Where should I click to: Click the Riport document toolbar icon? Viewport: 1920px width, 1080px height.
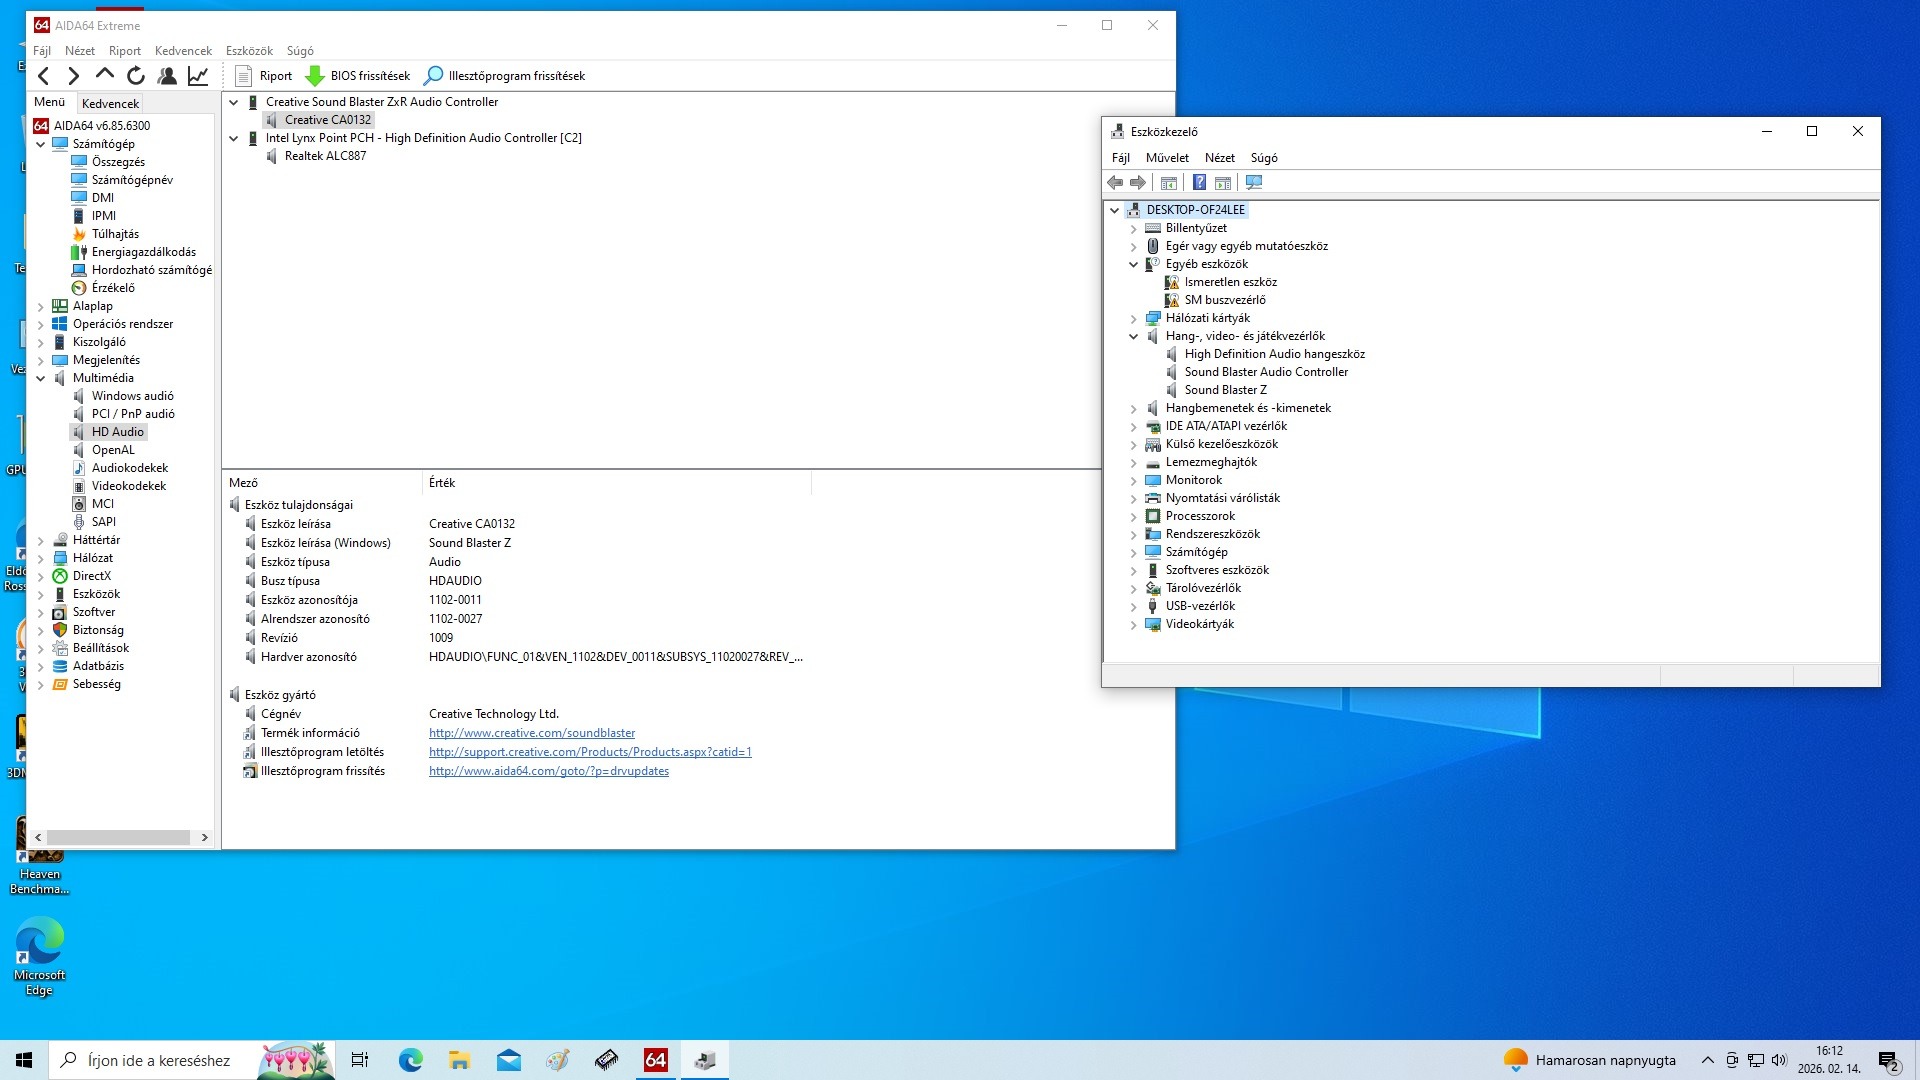click(243, 76)
